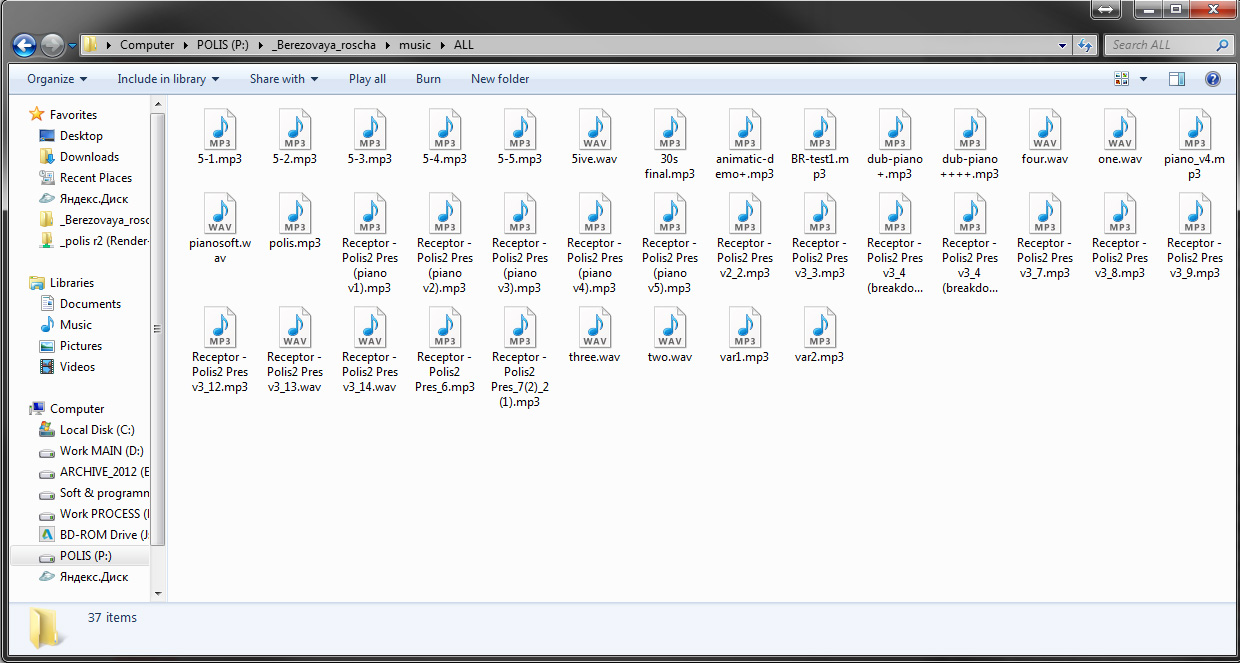The height and width of the screenshot is (663, 1240).
Task: Select the 5ive.wav file icon
Action: [595, 129]
